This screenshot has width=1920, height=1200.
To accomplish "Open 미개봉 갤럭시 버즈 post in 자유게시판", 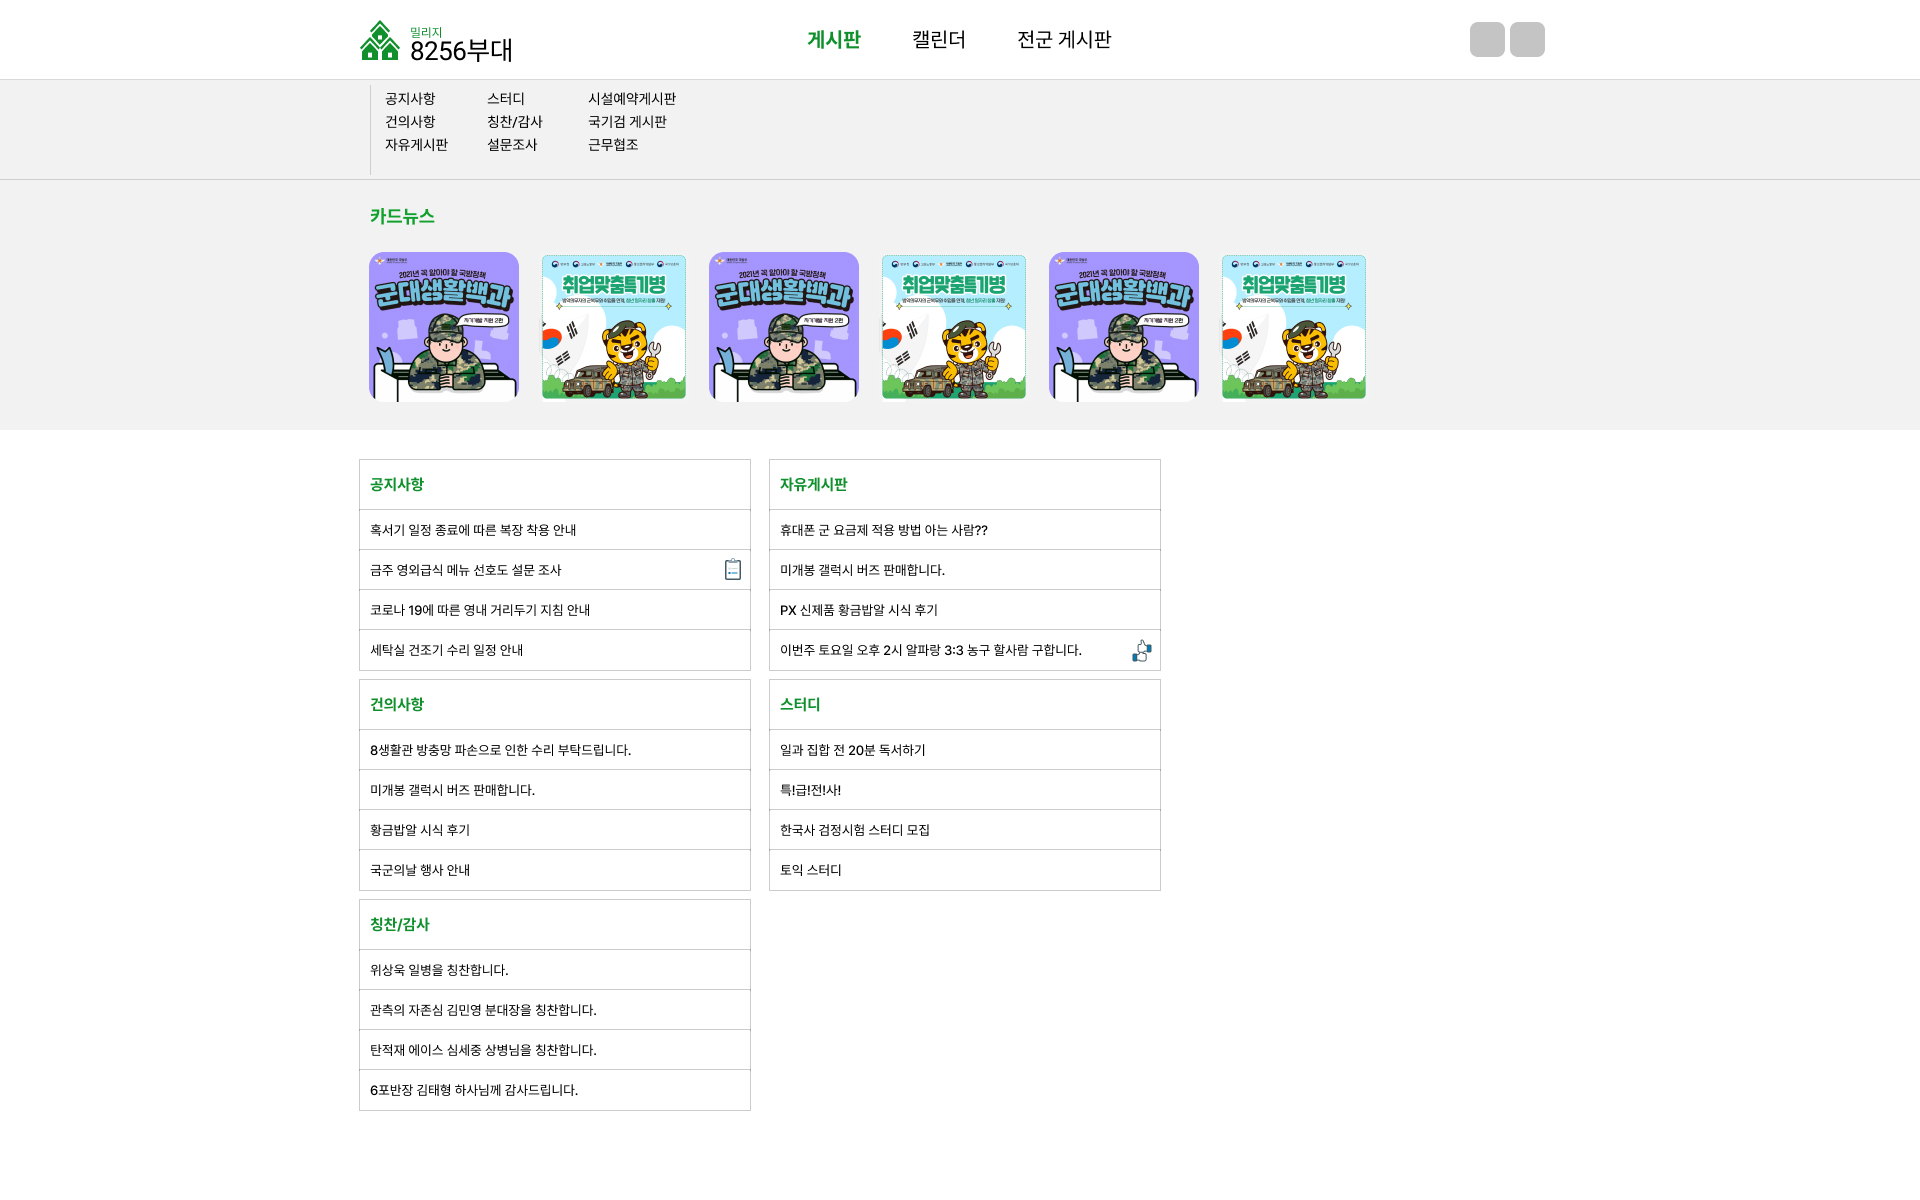I will coord(965,570).
